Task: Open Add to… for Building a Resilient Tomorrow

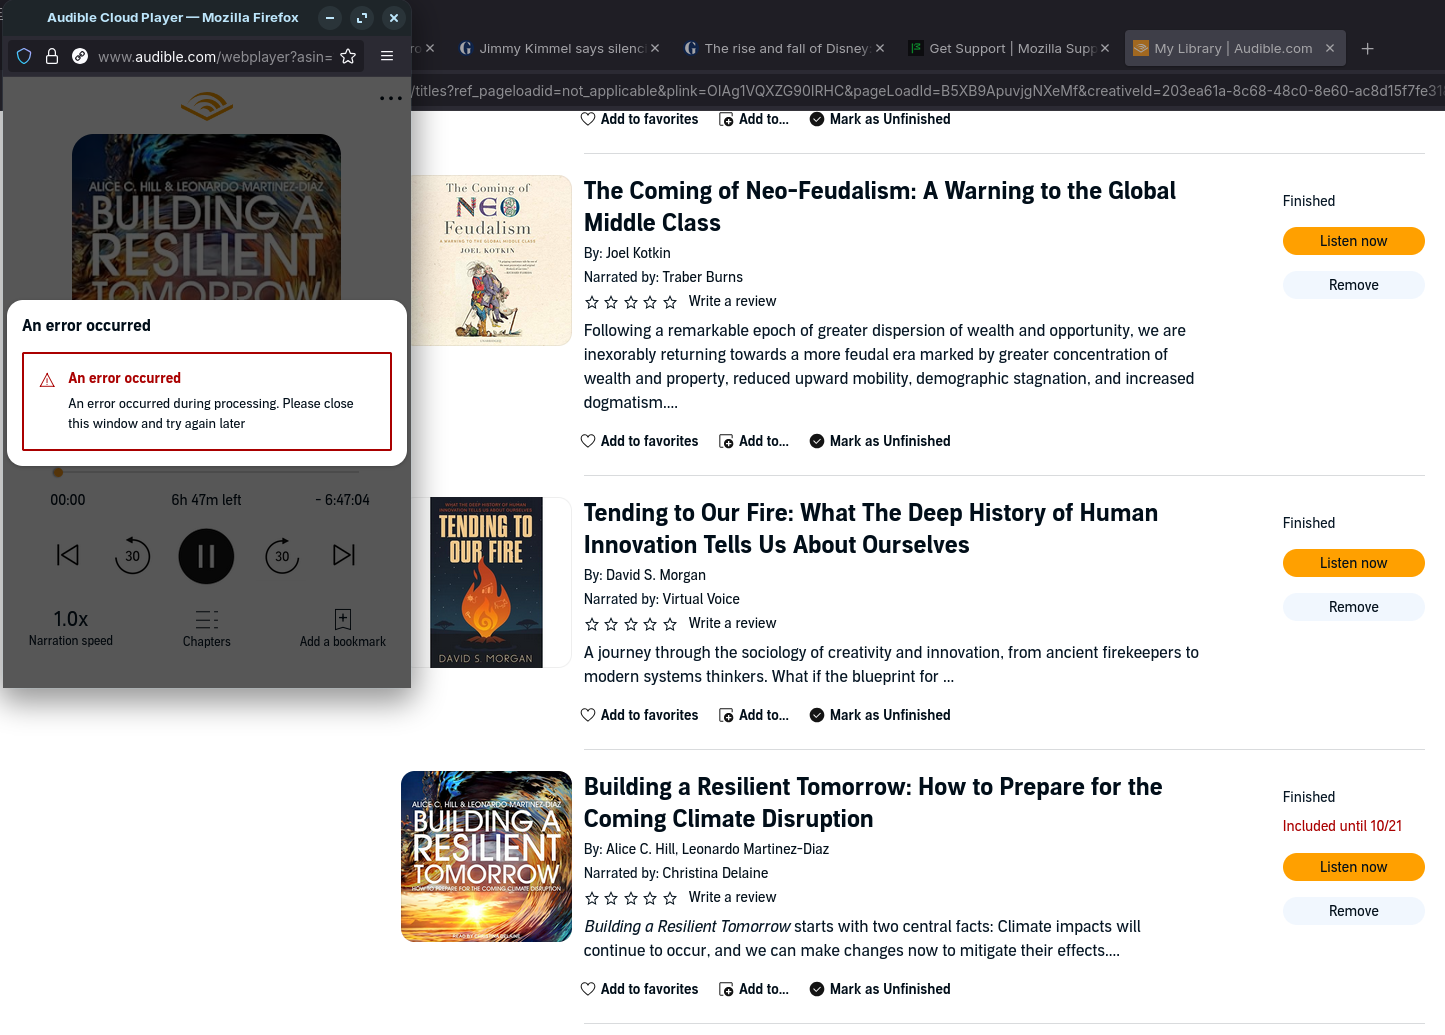Action: (754, 989)
